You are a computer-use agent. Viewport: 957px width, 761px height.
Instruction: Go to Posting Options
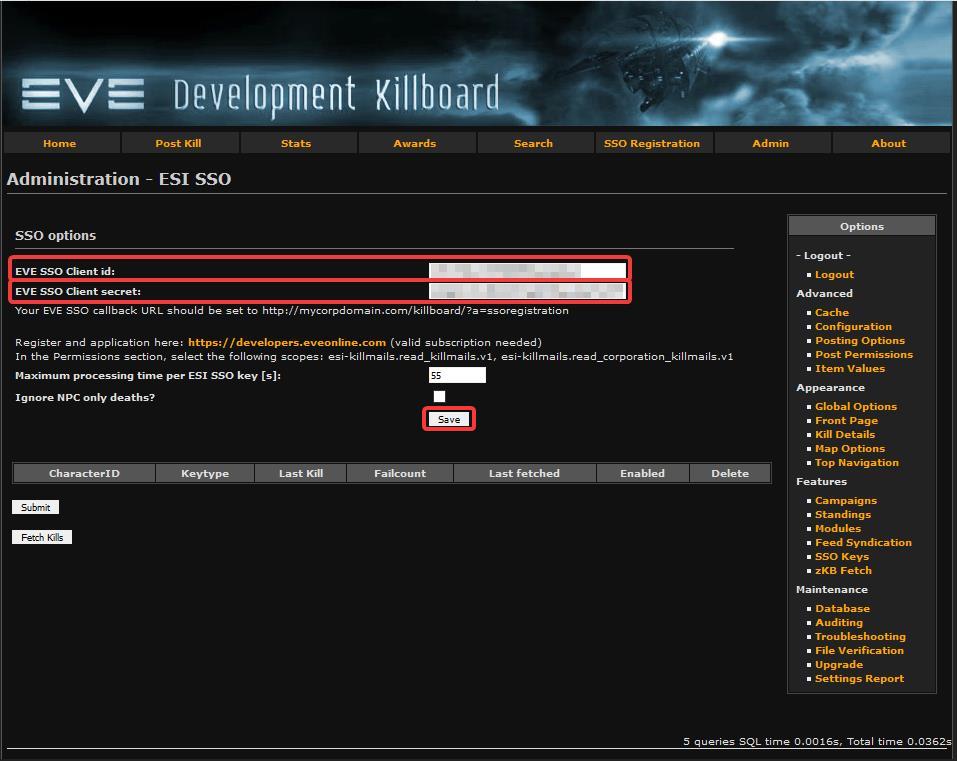[860, 341]
